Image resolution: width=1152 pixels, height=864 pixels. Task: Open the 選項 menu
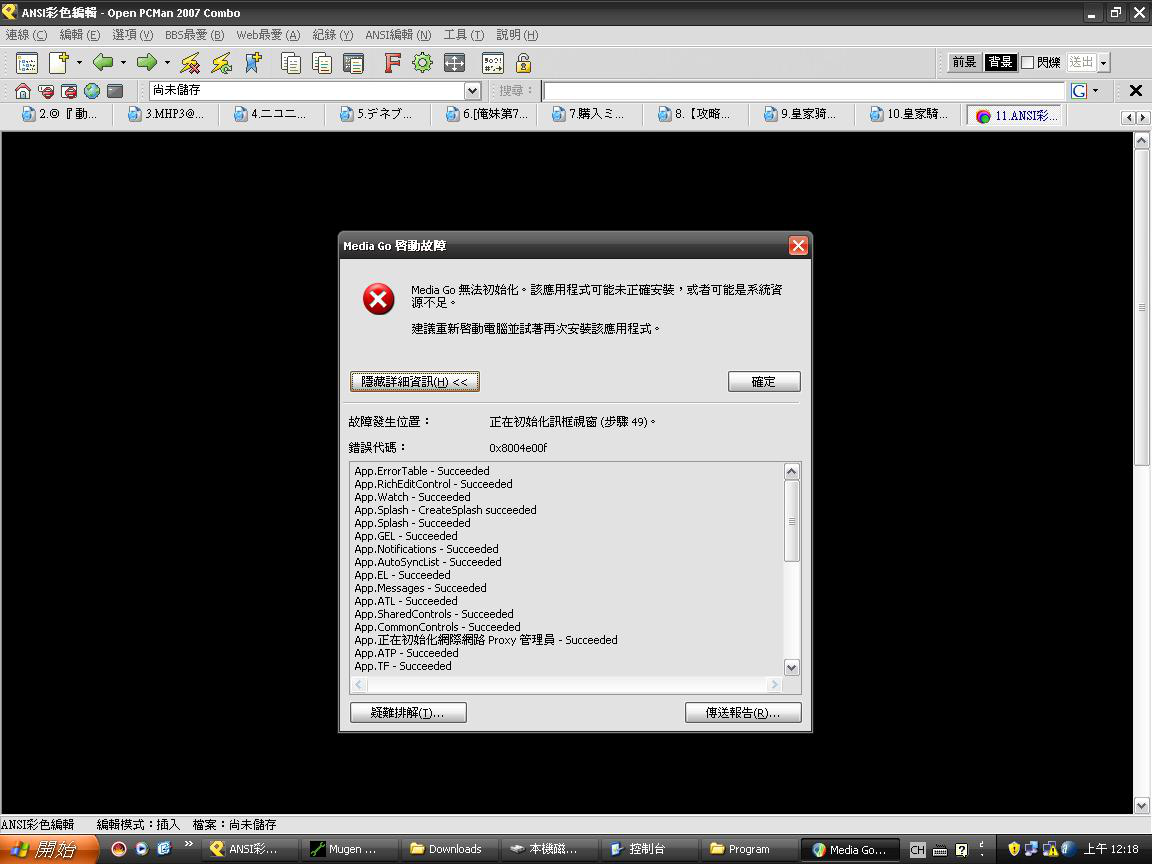pyautogui.click(x=132, y=35)
